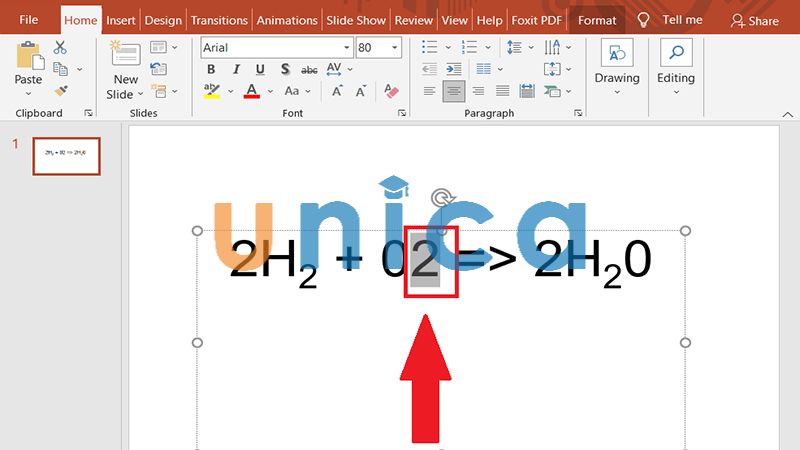The height and width of the screenshot is (450, 800).
Task: Click the Tell me lightbulb icon
Action: [643, 20]
